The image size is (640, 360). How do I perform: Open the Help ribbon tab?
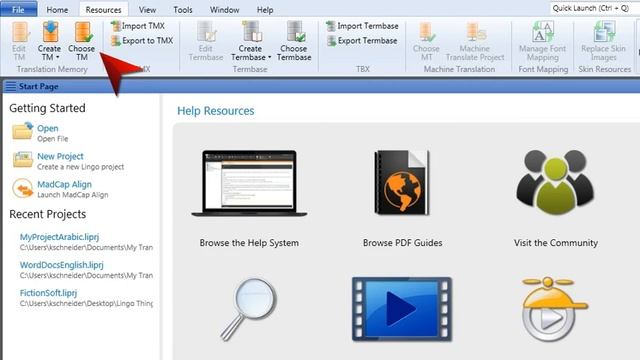pos(265,10)
